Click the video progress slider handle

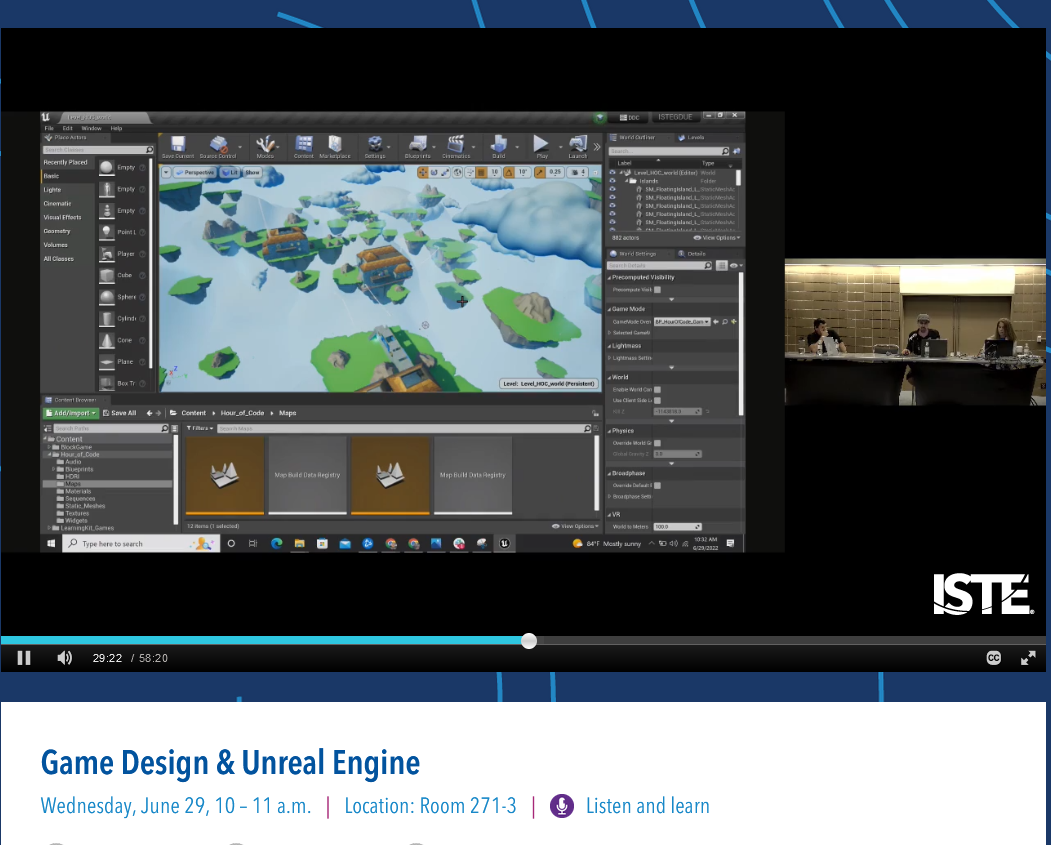click(x=529, y=641)
